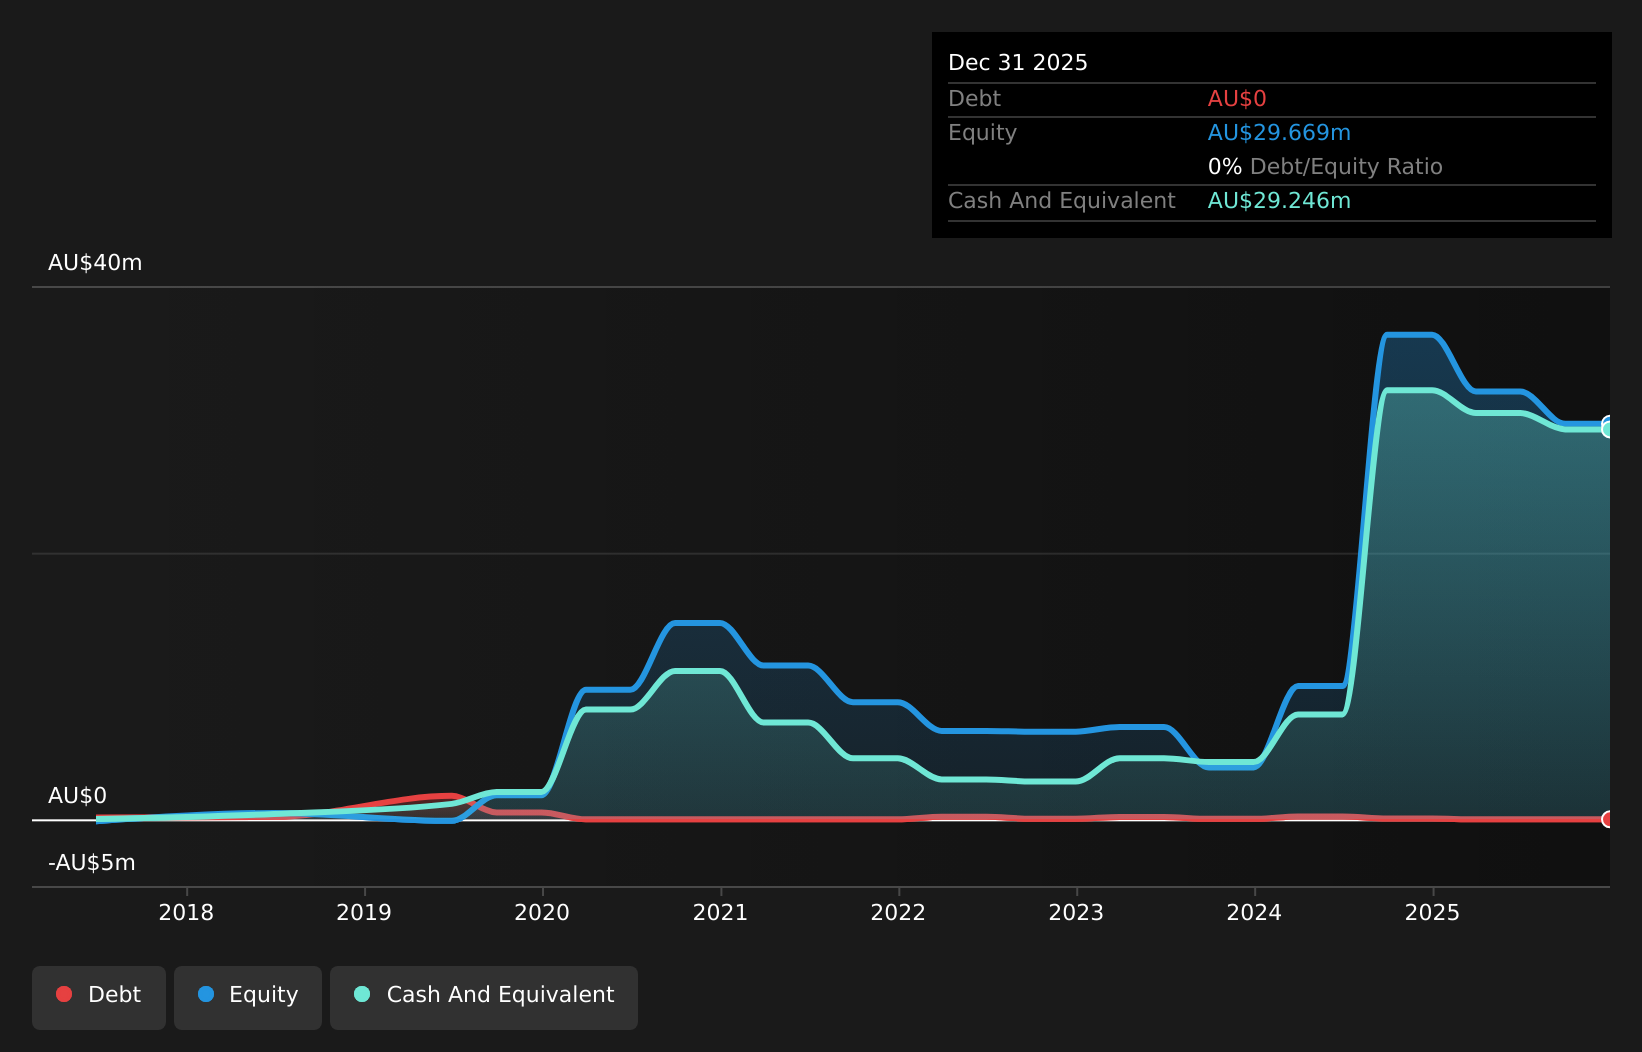
Task: Click the red AU$0 debt value in tooltip
Action: point(1237,99)
